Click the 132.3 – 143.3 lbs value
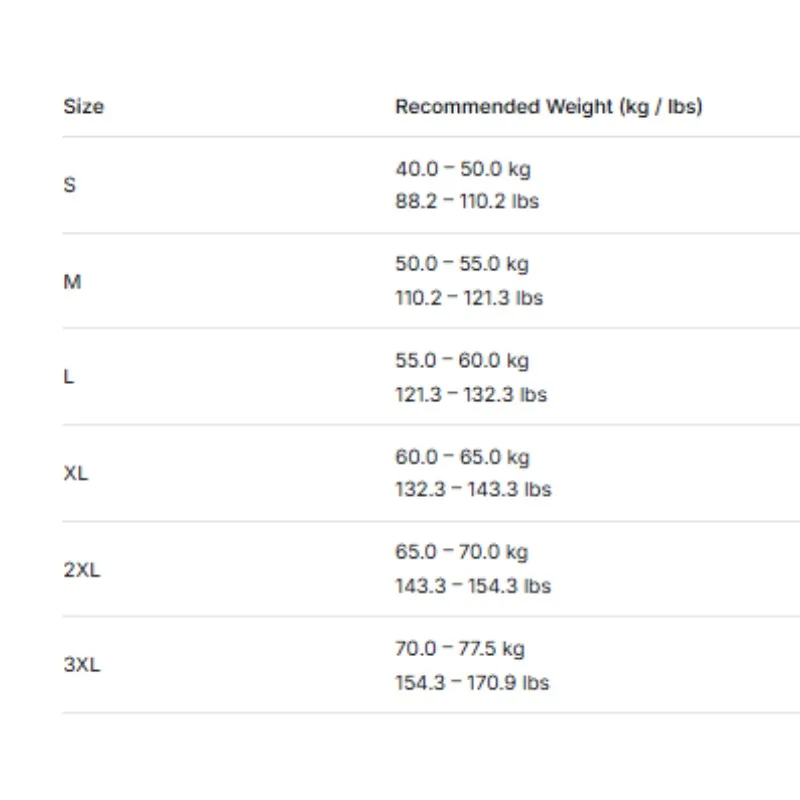 tap(473, 489)
